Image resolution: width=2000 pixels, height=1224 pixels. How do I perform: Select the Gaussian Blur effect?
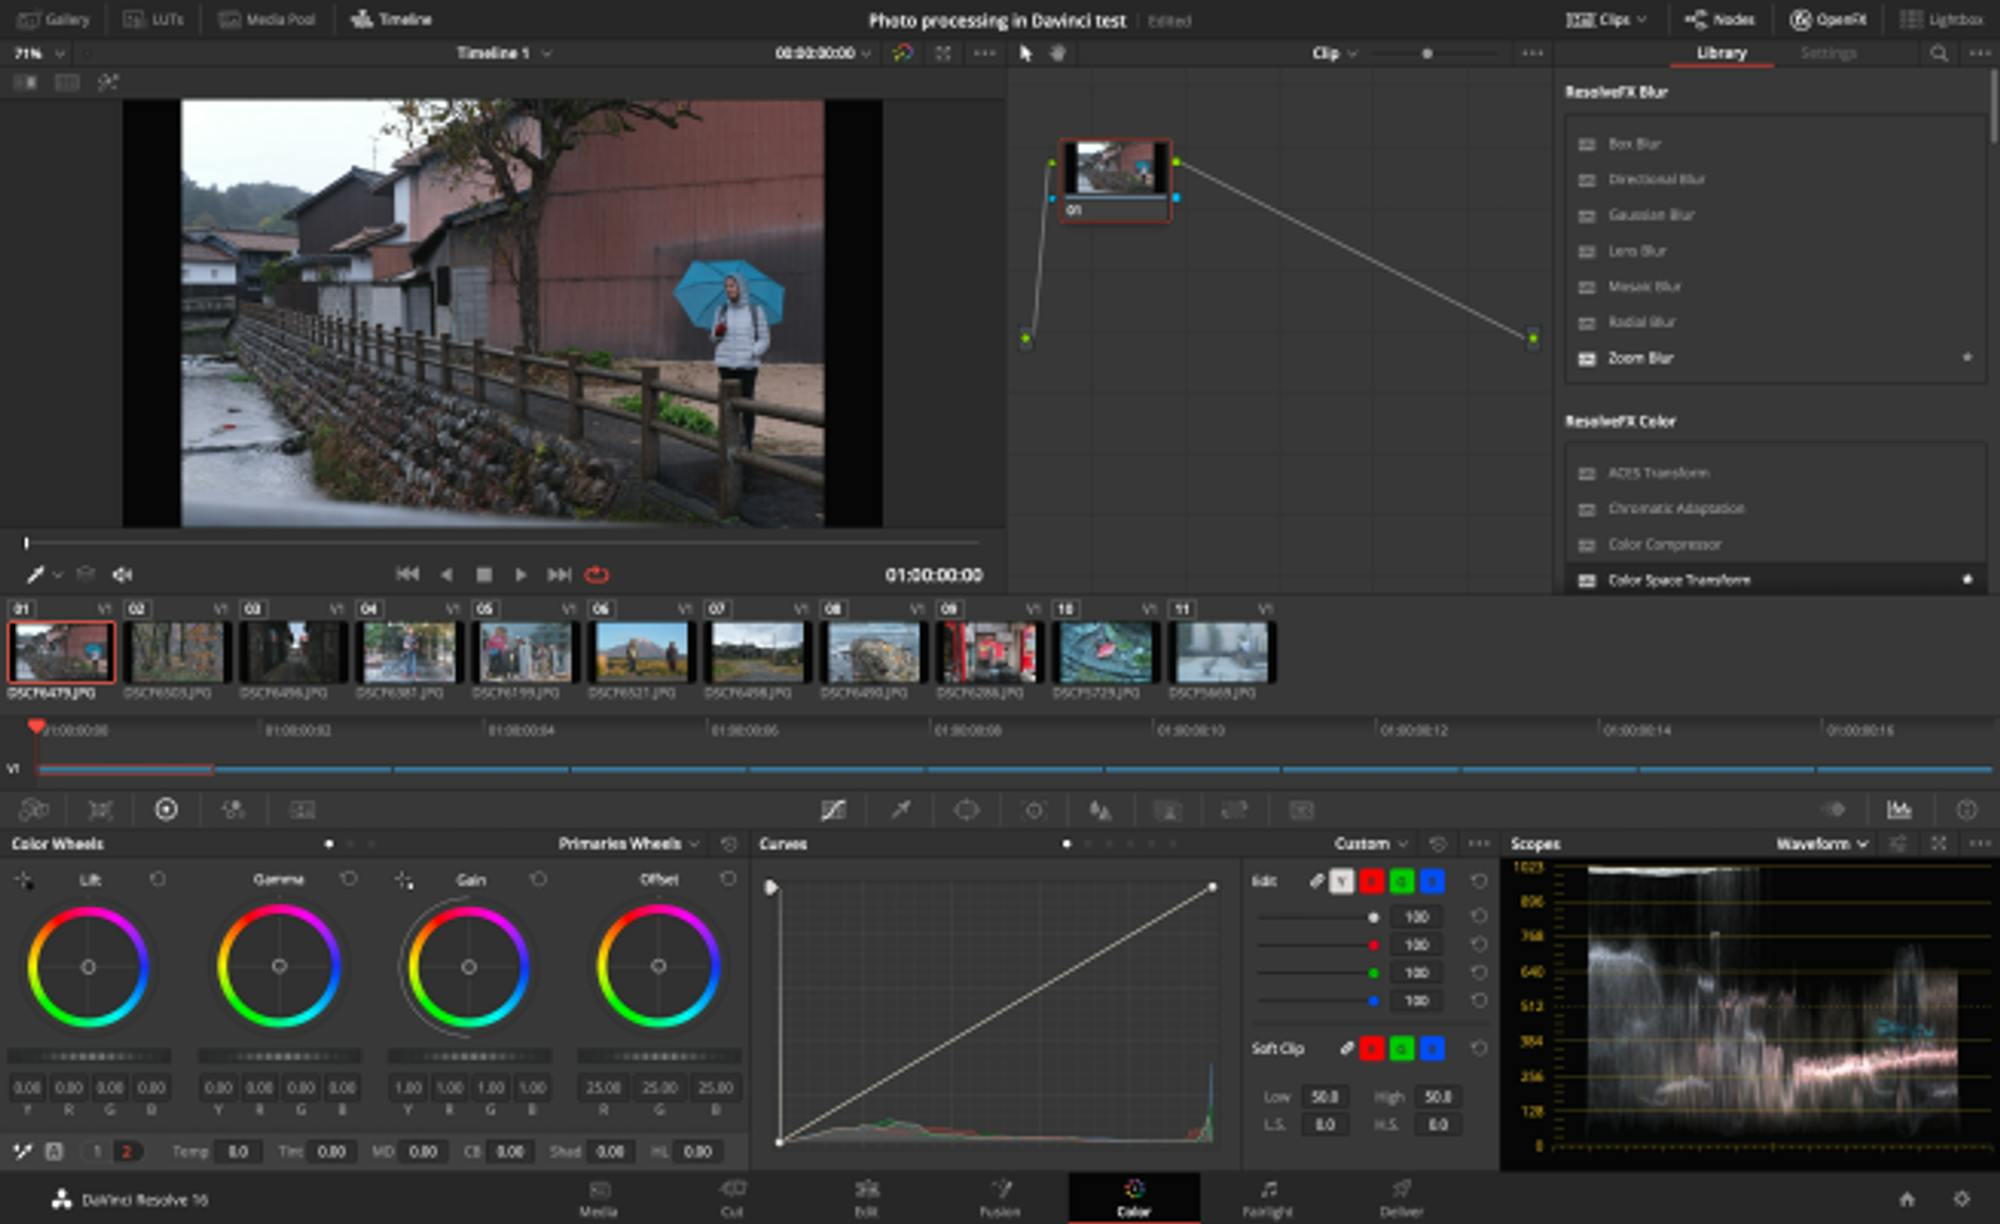1650,215
